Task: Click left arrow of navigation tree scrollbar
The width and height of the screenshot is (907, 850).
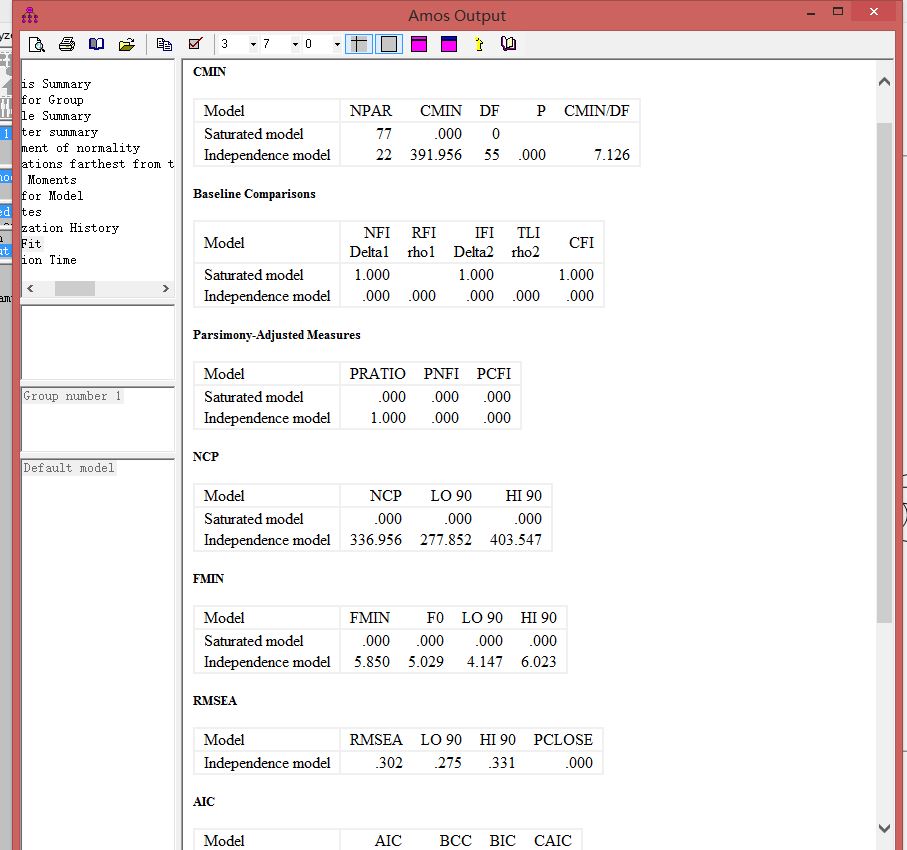Action: (30, 288)
